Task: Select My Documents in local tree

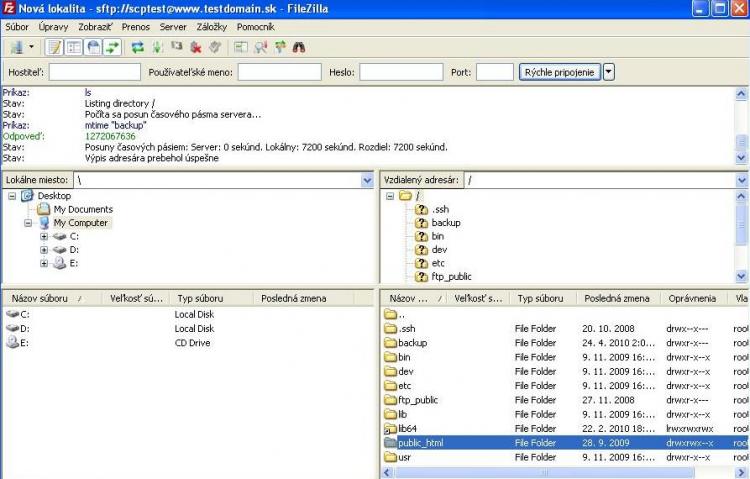Action: pyautogui.click(x=83, y=209)
